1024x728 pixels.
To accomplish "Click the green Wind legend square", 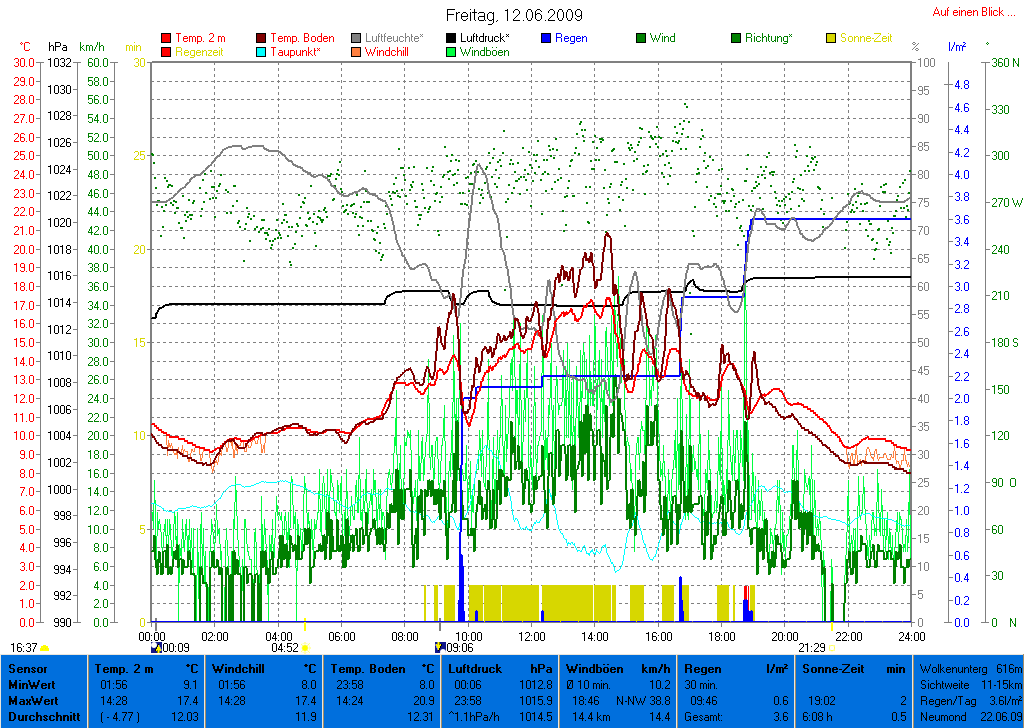I will pos(641,38).
